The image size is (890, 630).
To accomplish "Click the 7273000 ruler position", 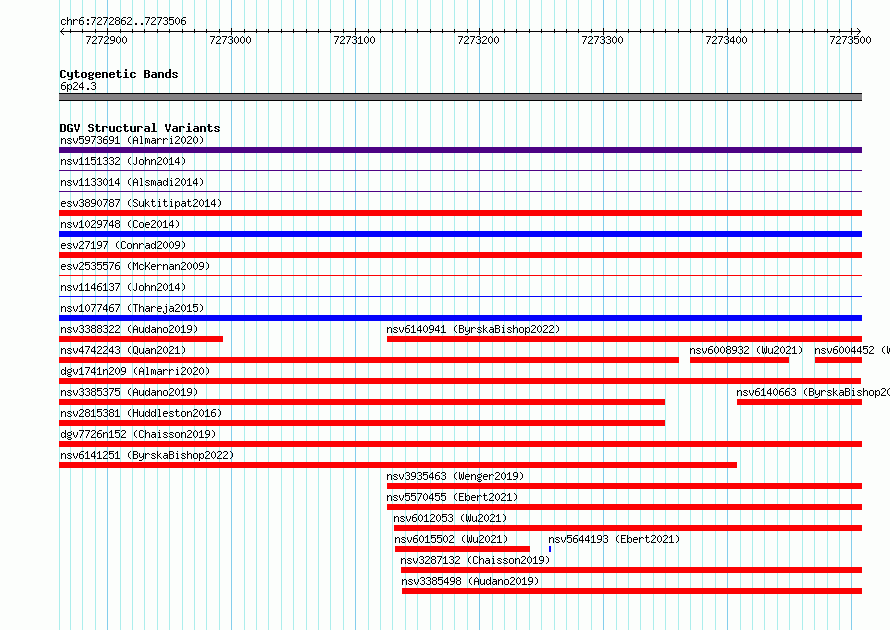I will 230,40.
